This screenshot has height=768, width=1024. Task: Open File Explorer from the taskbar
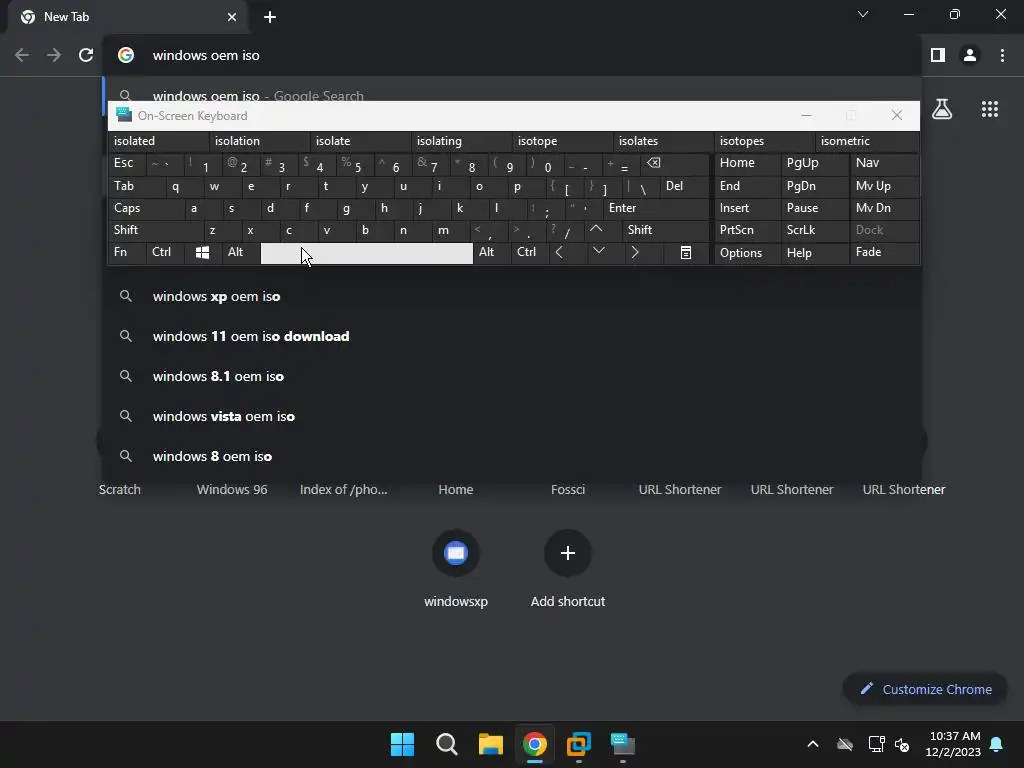click(490, 744)
